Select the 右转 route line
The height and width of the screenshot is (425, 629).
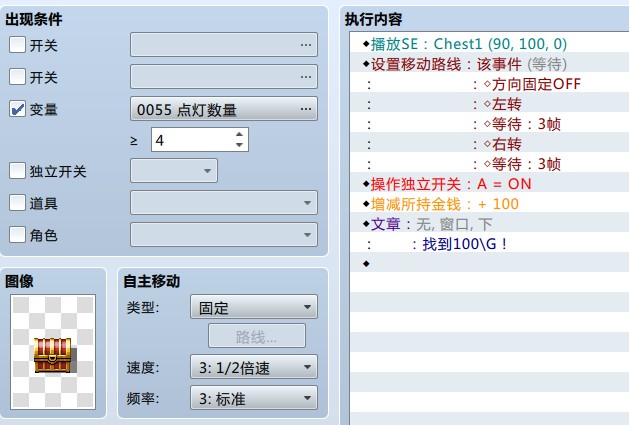489,144
